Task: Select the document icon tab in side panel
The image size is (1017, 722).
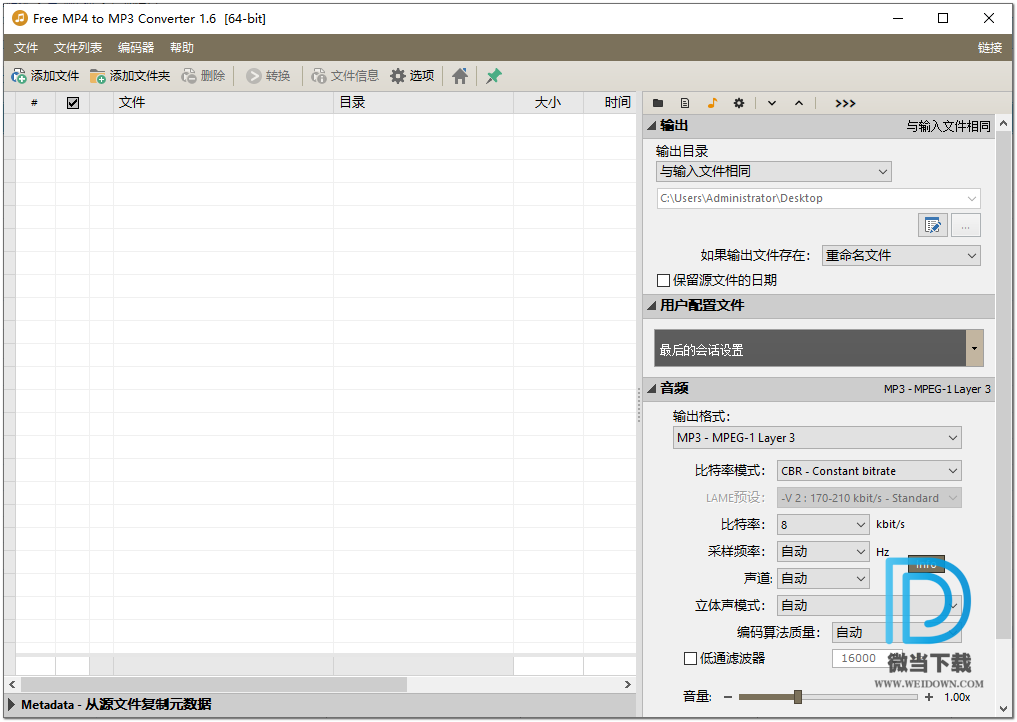Action: pyautogui.click(x=685, y=103)
